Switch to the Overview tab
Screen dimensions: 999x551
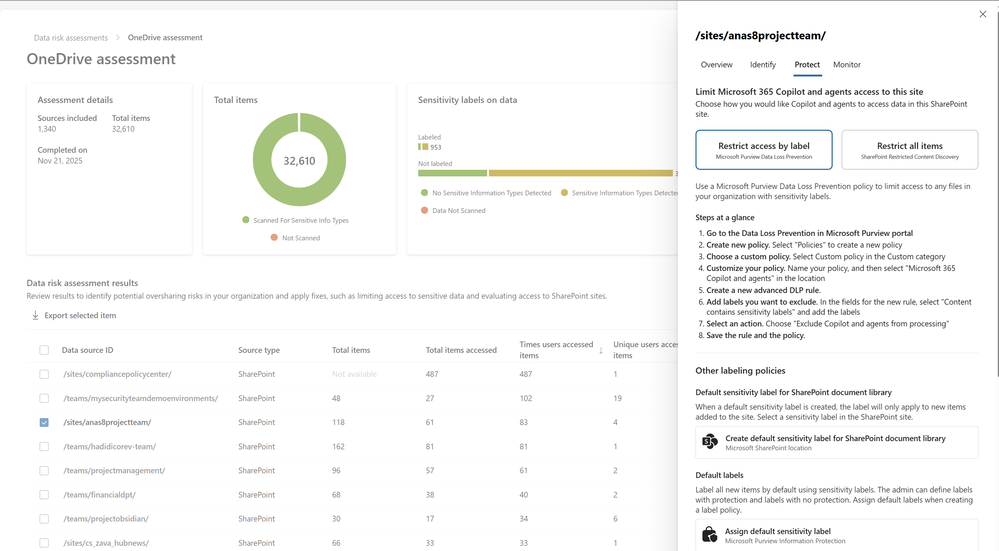point(716,65)
